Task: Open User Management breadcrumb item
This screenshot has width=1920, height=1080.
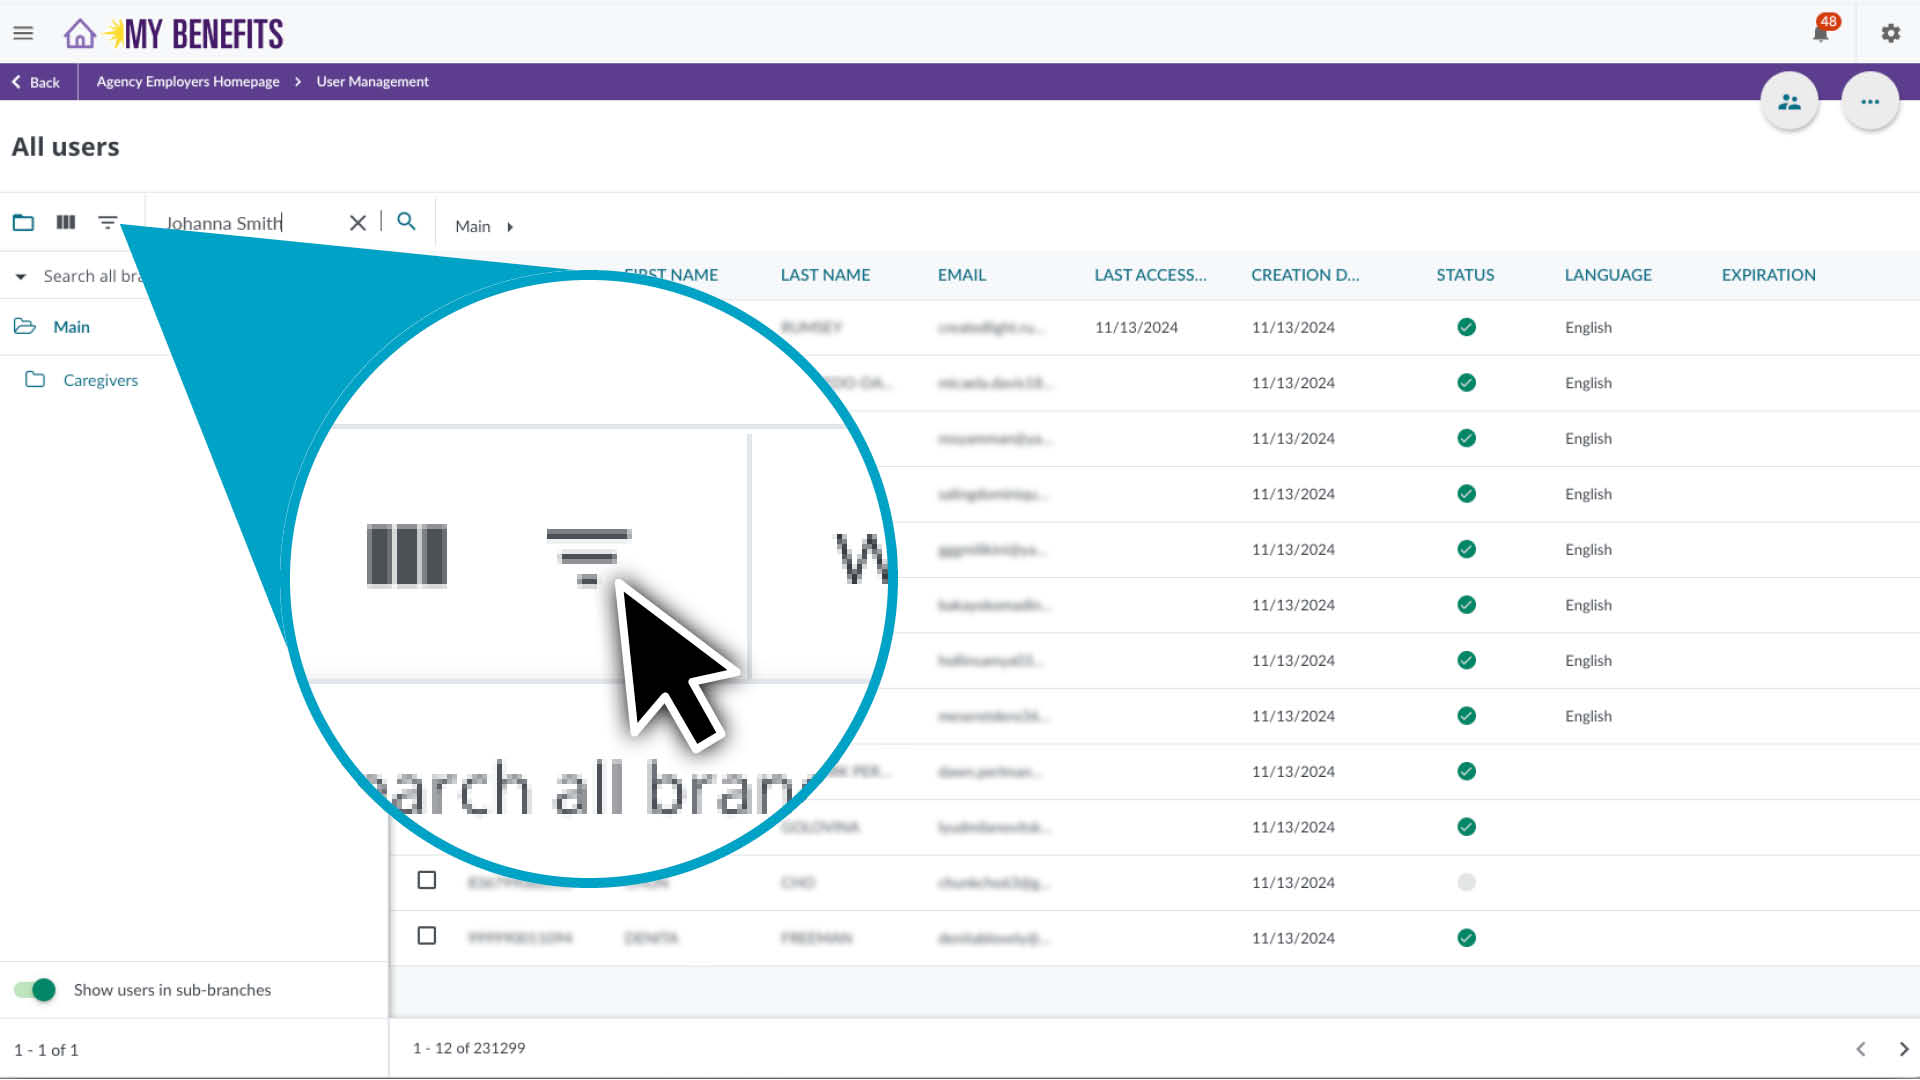Action: tap(371, 81)
